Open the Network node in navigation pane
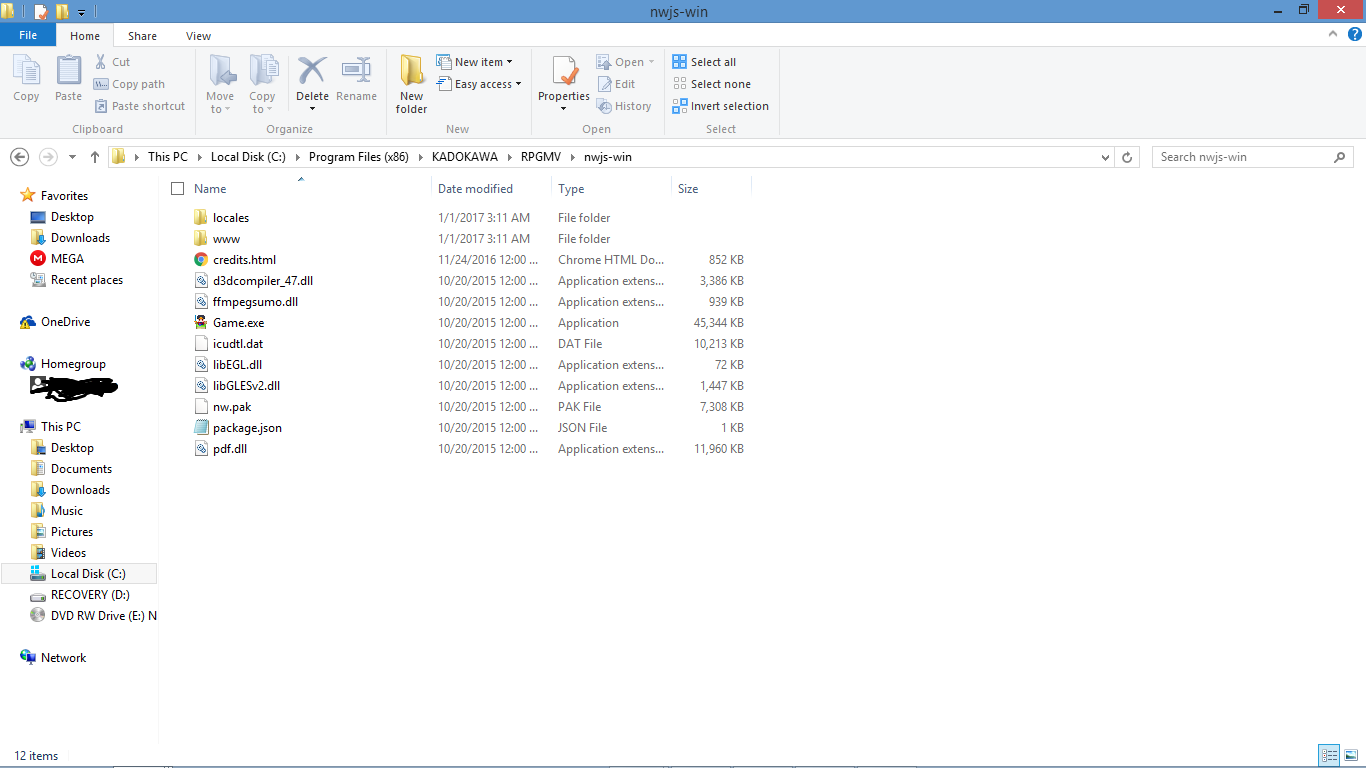The image size is (1366, 768). coord(63,658)
